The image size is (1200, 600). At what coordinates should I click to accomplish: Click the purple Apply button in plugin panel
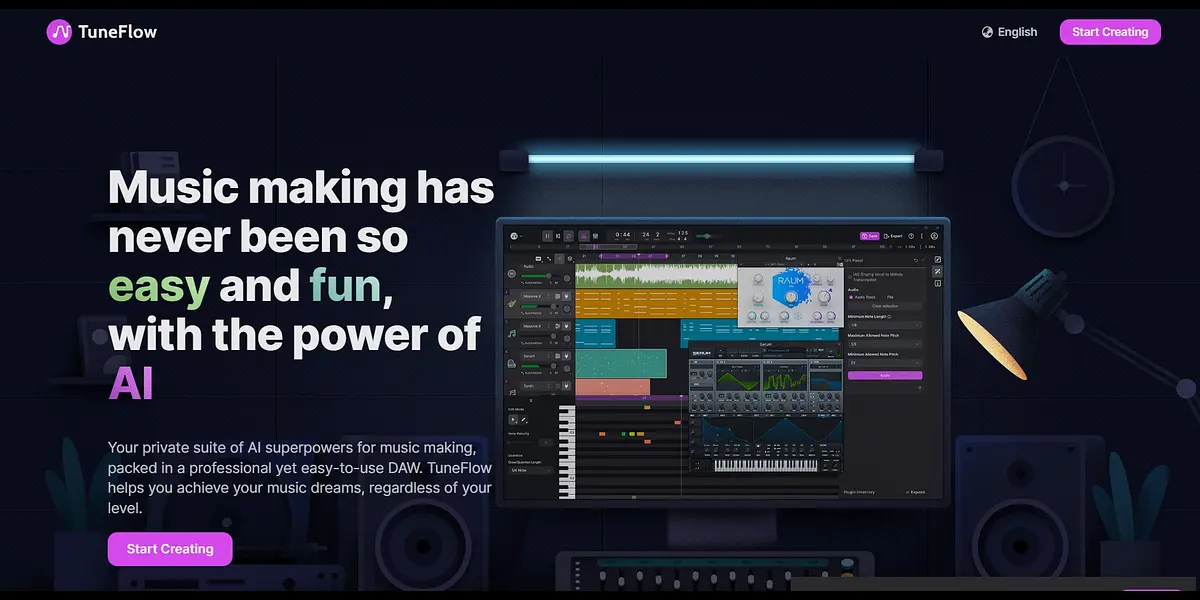point(884,375)
